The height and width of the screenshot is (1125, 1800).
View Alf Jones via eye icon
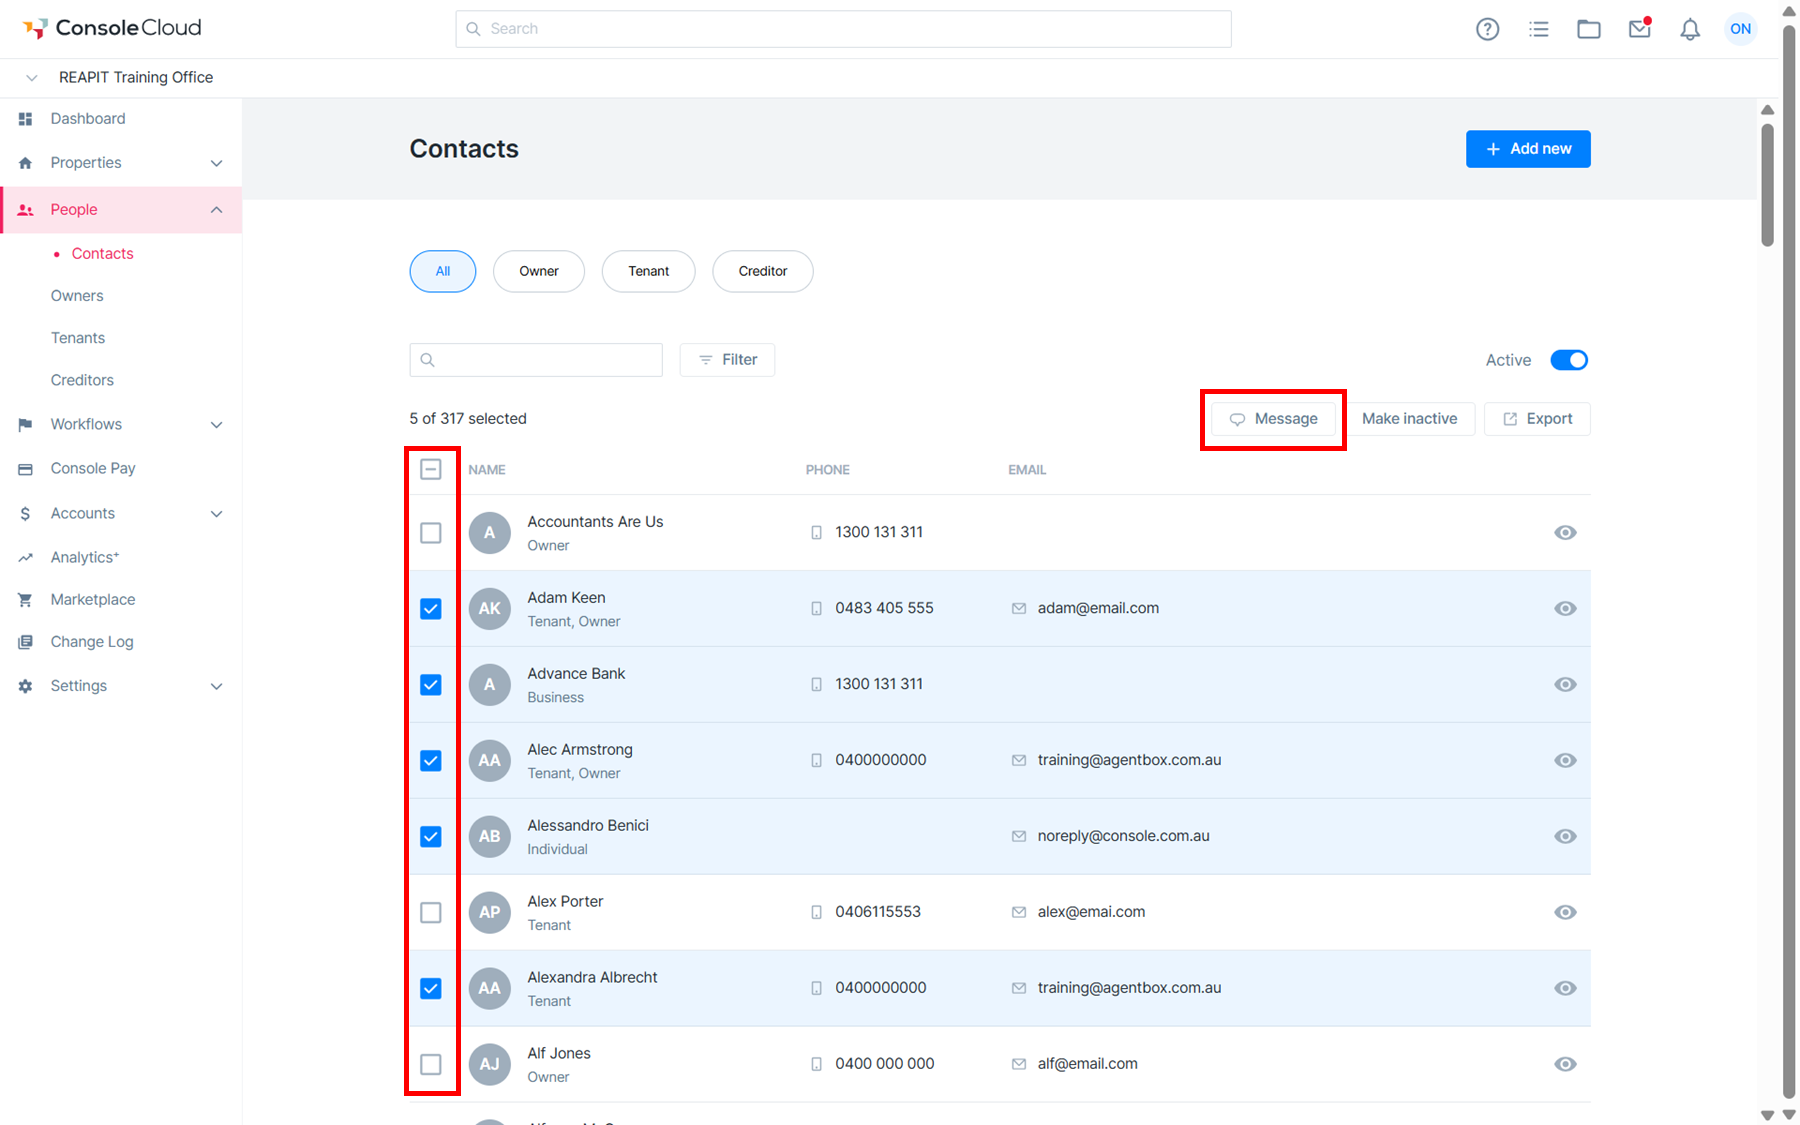1565,1064
